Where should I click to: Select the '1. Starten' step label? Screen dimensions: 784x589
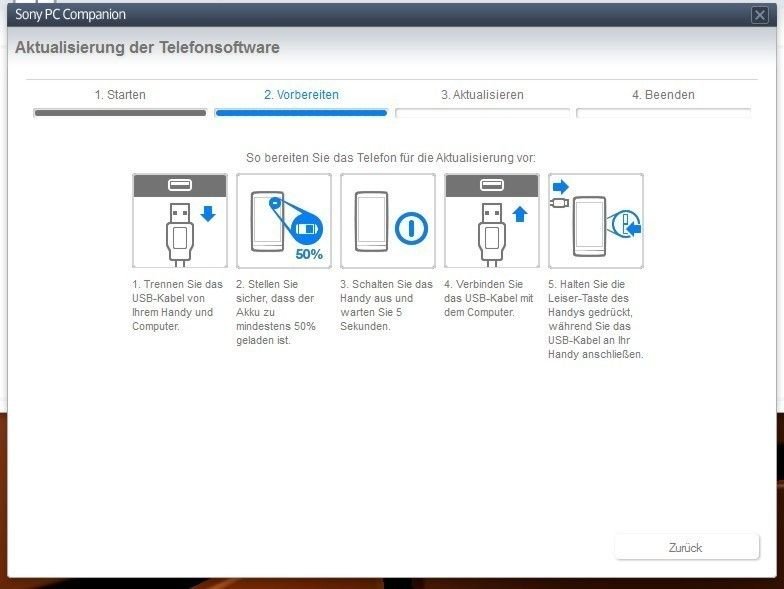point(120,95)
